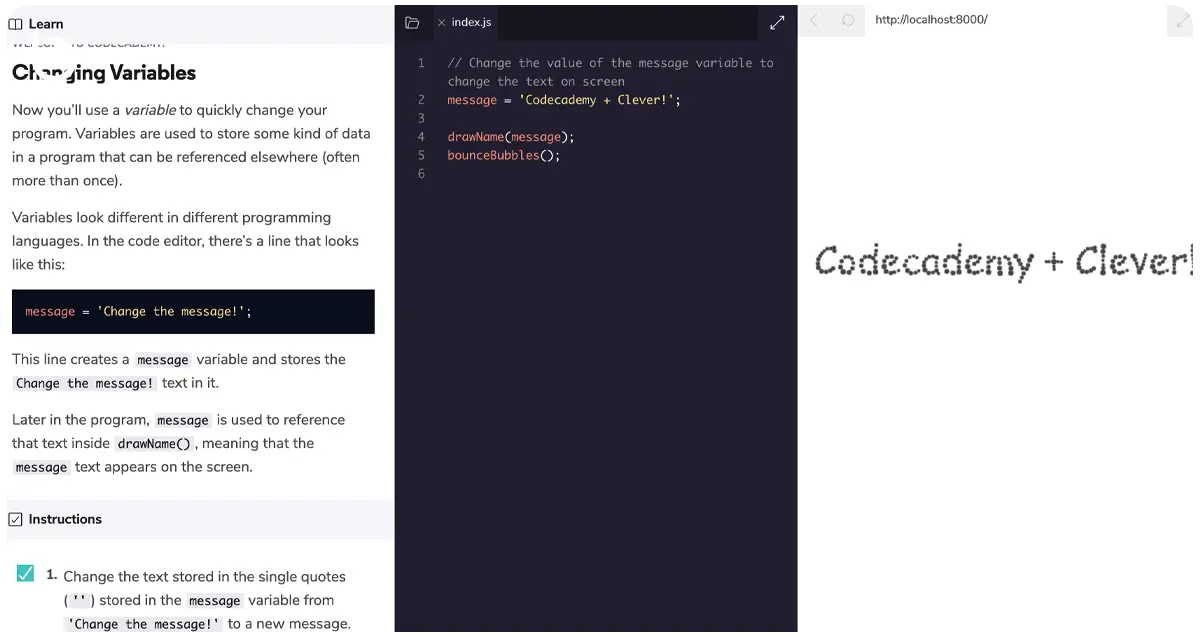Click the Changing Variables heading
The height and width of the screenshot is (637, 1200).
pyautogui.click(x=104, y=72)
